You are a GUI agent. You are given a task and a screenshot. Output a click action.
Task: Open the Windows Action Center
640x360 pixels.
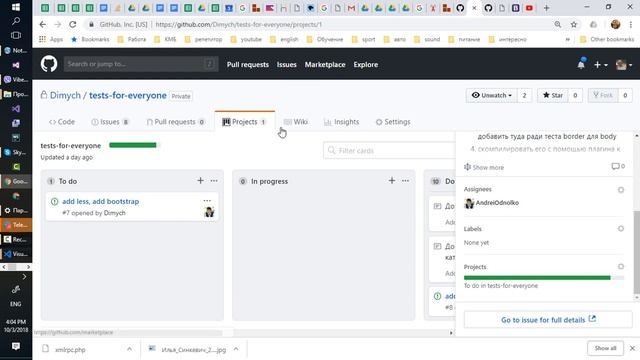tap(16, 346)
